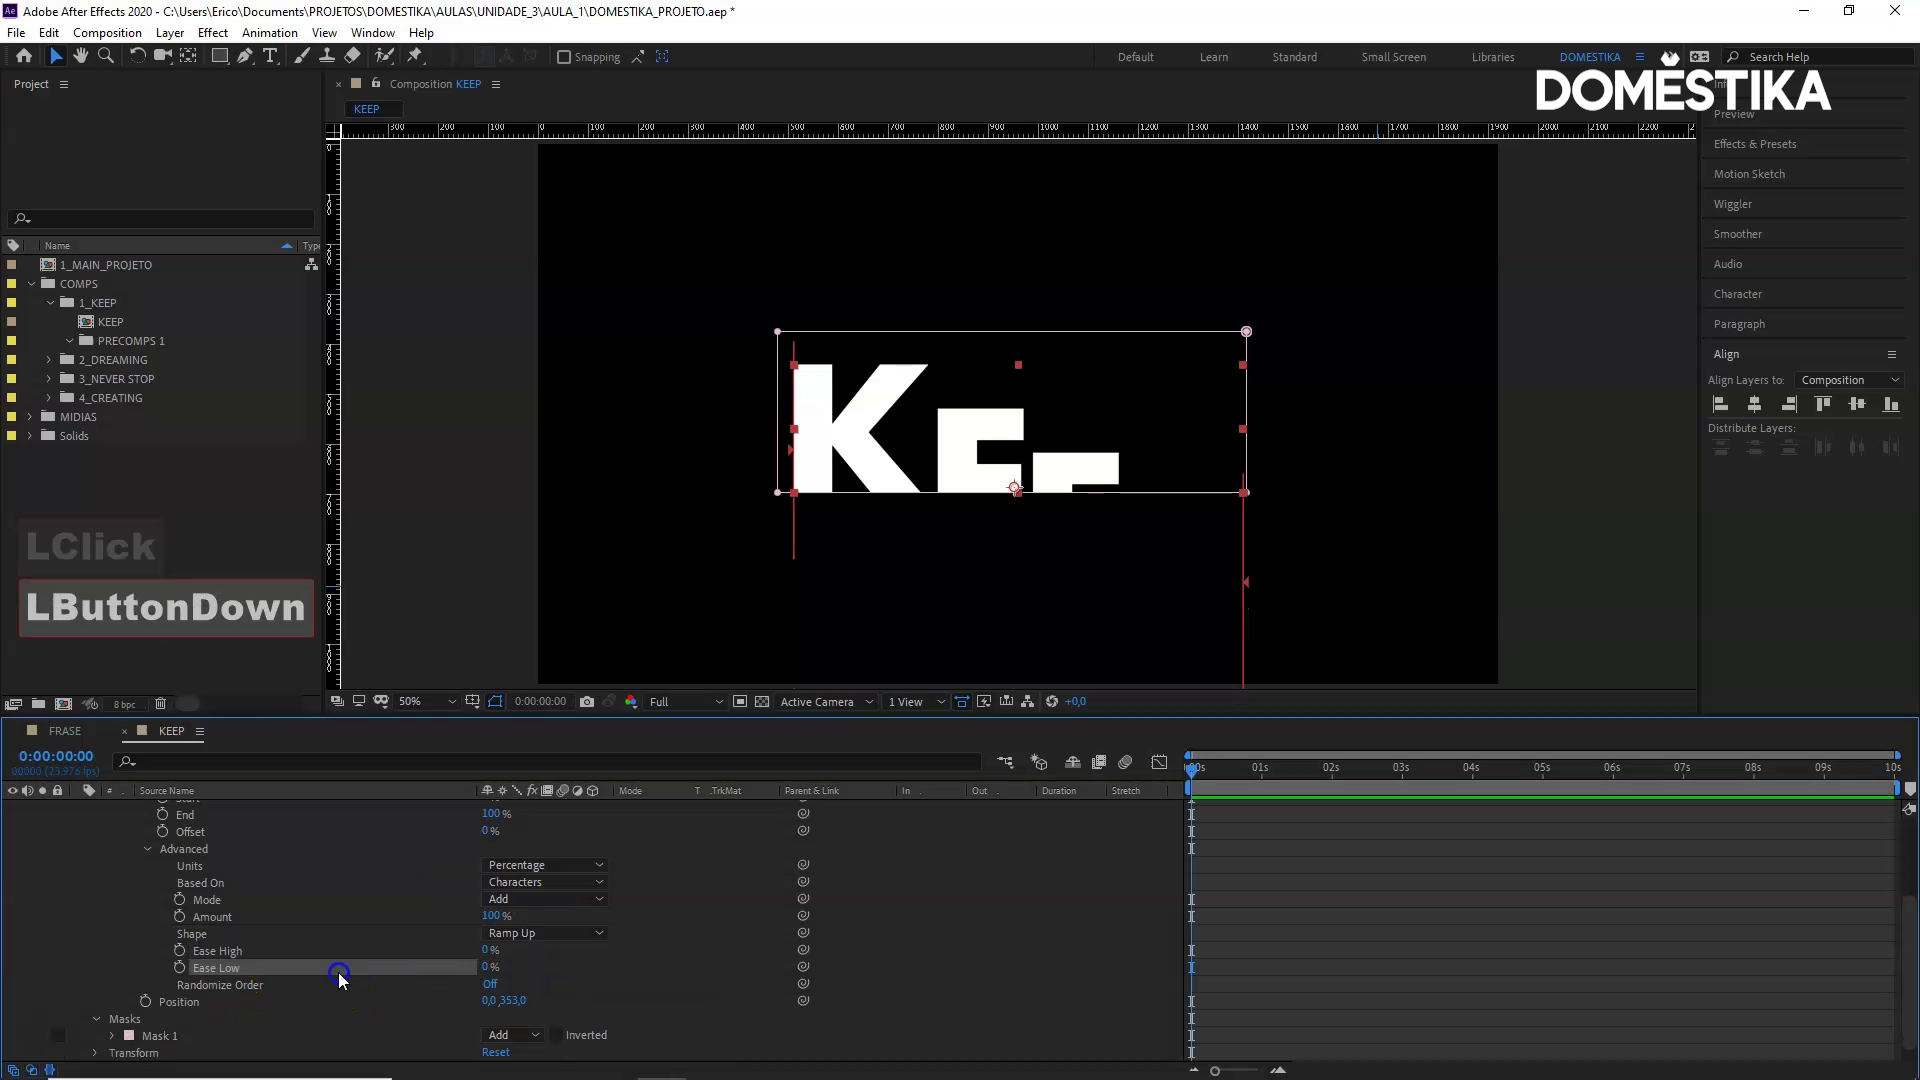Select the Selection arrow tool
Viewport: 1920px width, 1080px height.
tap(56, 56)
